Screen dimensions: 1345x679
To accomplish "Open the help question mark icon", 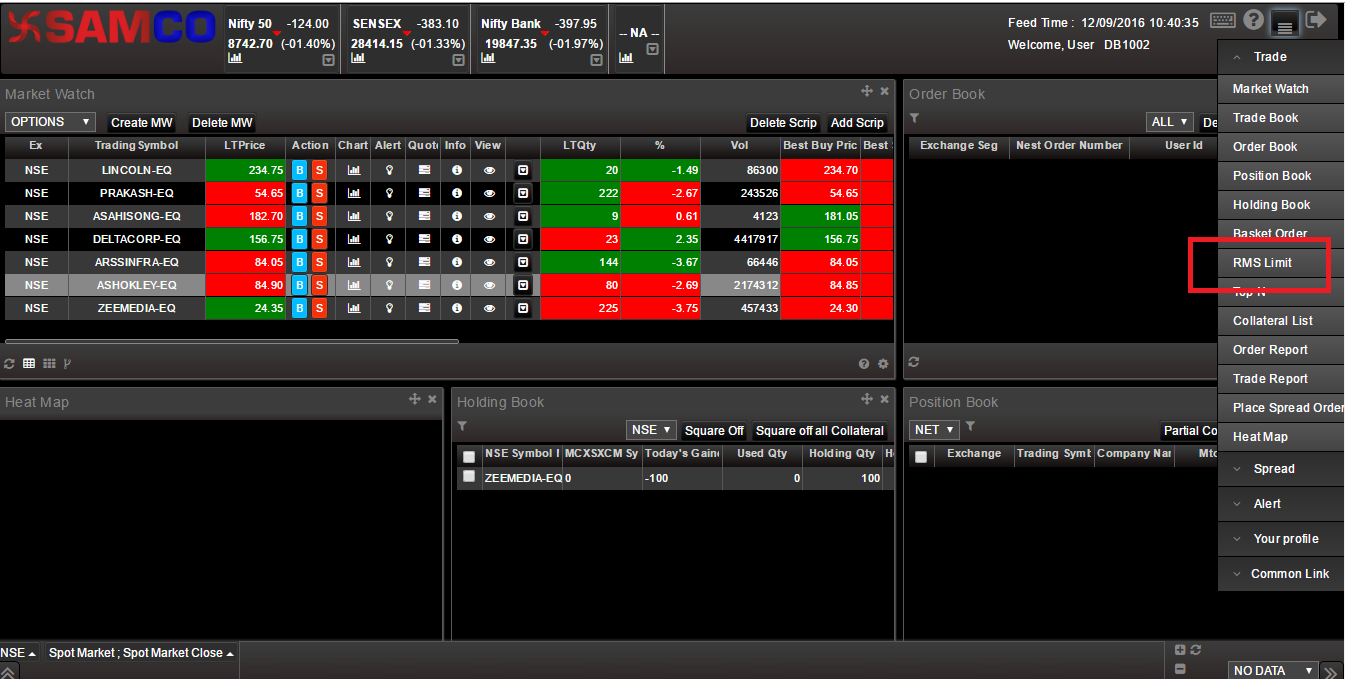I will pyautogui.click(x=1254, y=20).
